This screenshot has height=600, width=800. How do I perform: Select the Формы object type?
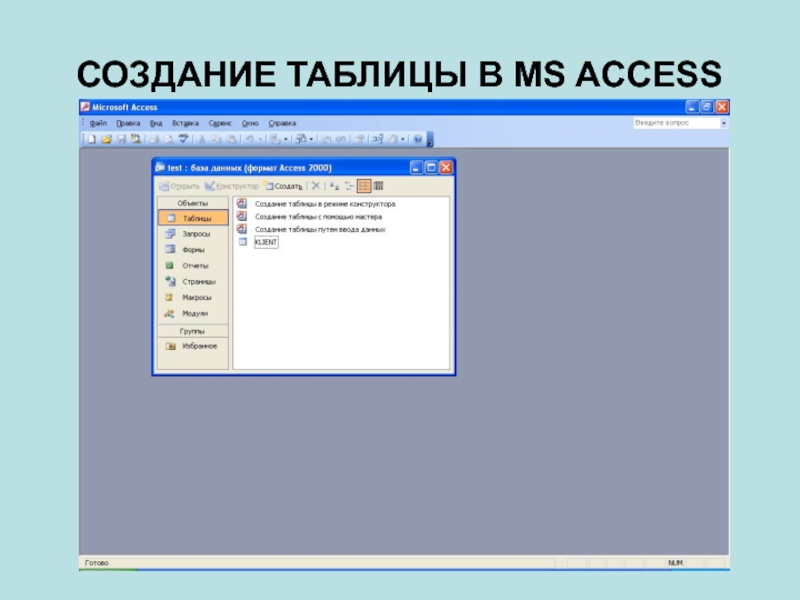tap(193, 250)
